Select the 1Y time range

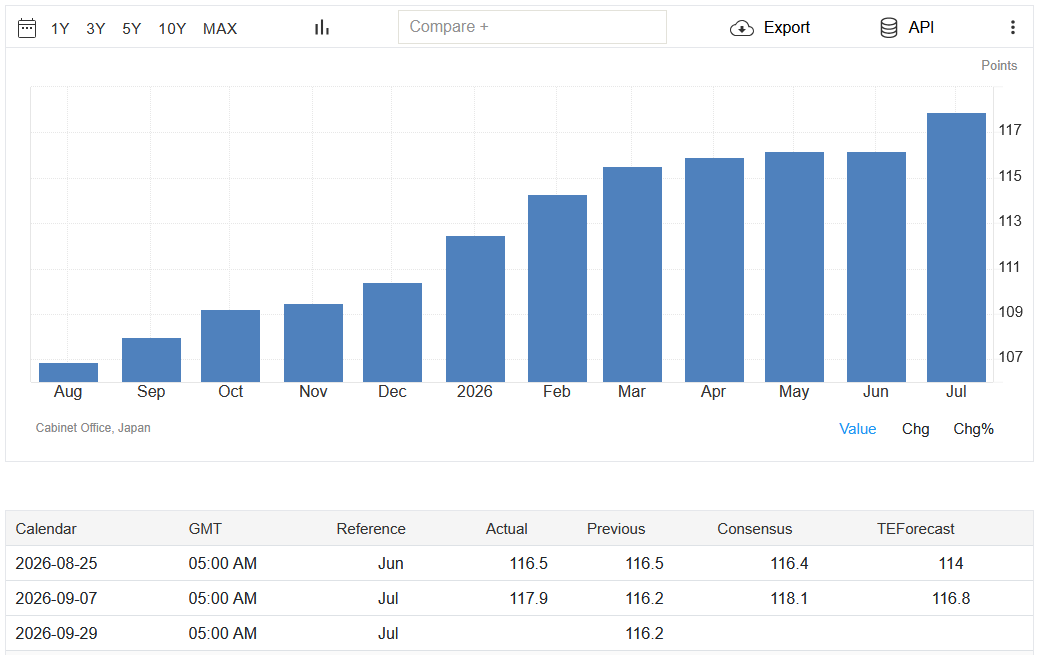point(60,29)
